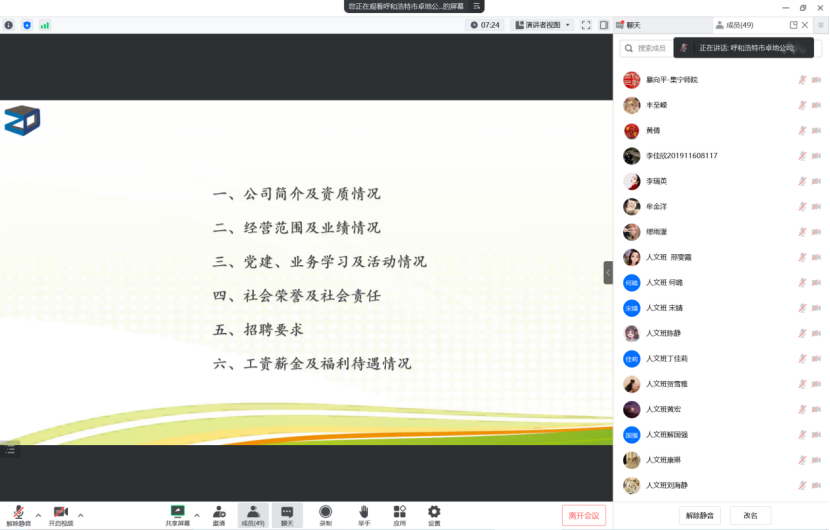Start recording with the record icon
Screen dimensions: 830x530
pyautogui.click(x=325, y=512)
